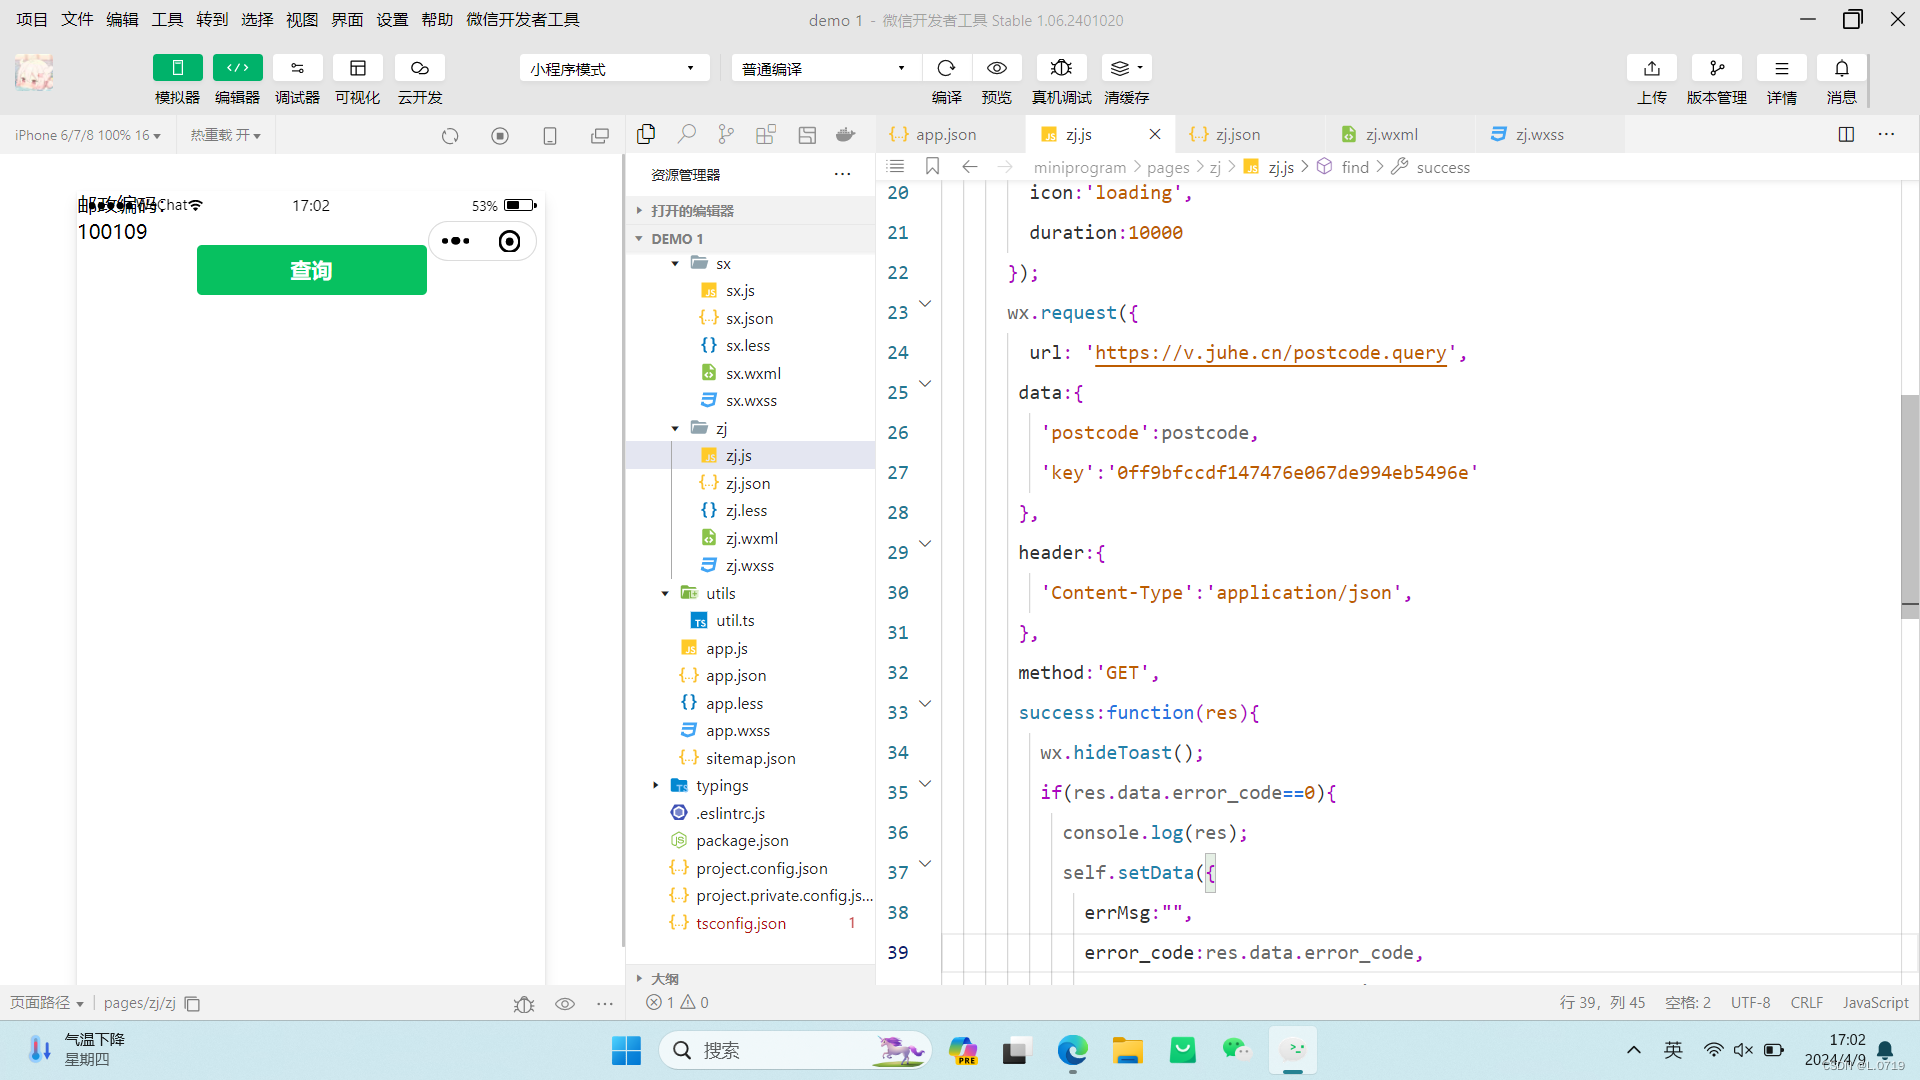This screenshot has height=1080, width=1920.
Task: Toggle the Debugger panel button
Action: click(x=297, y=68)
